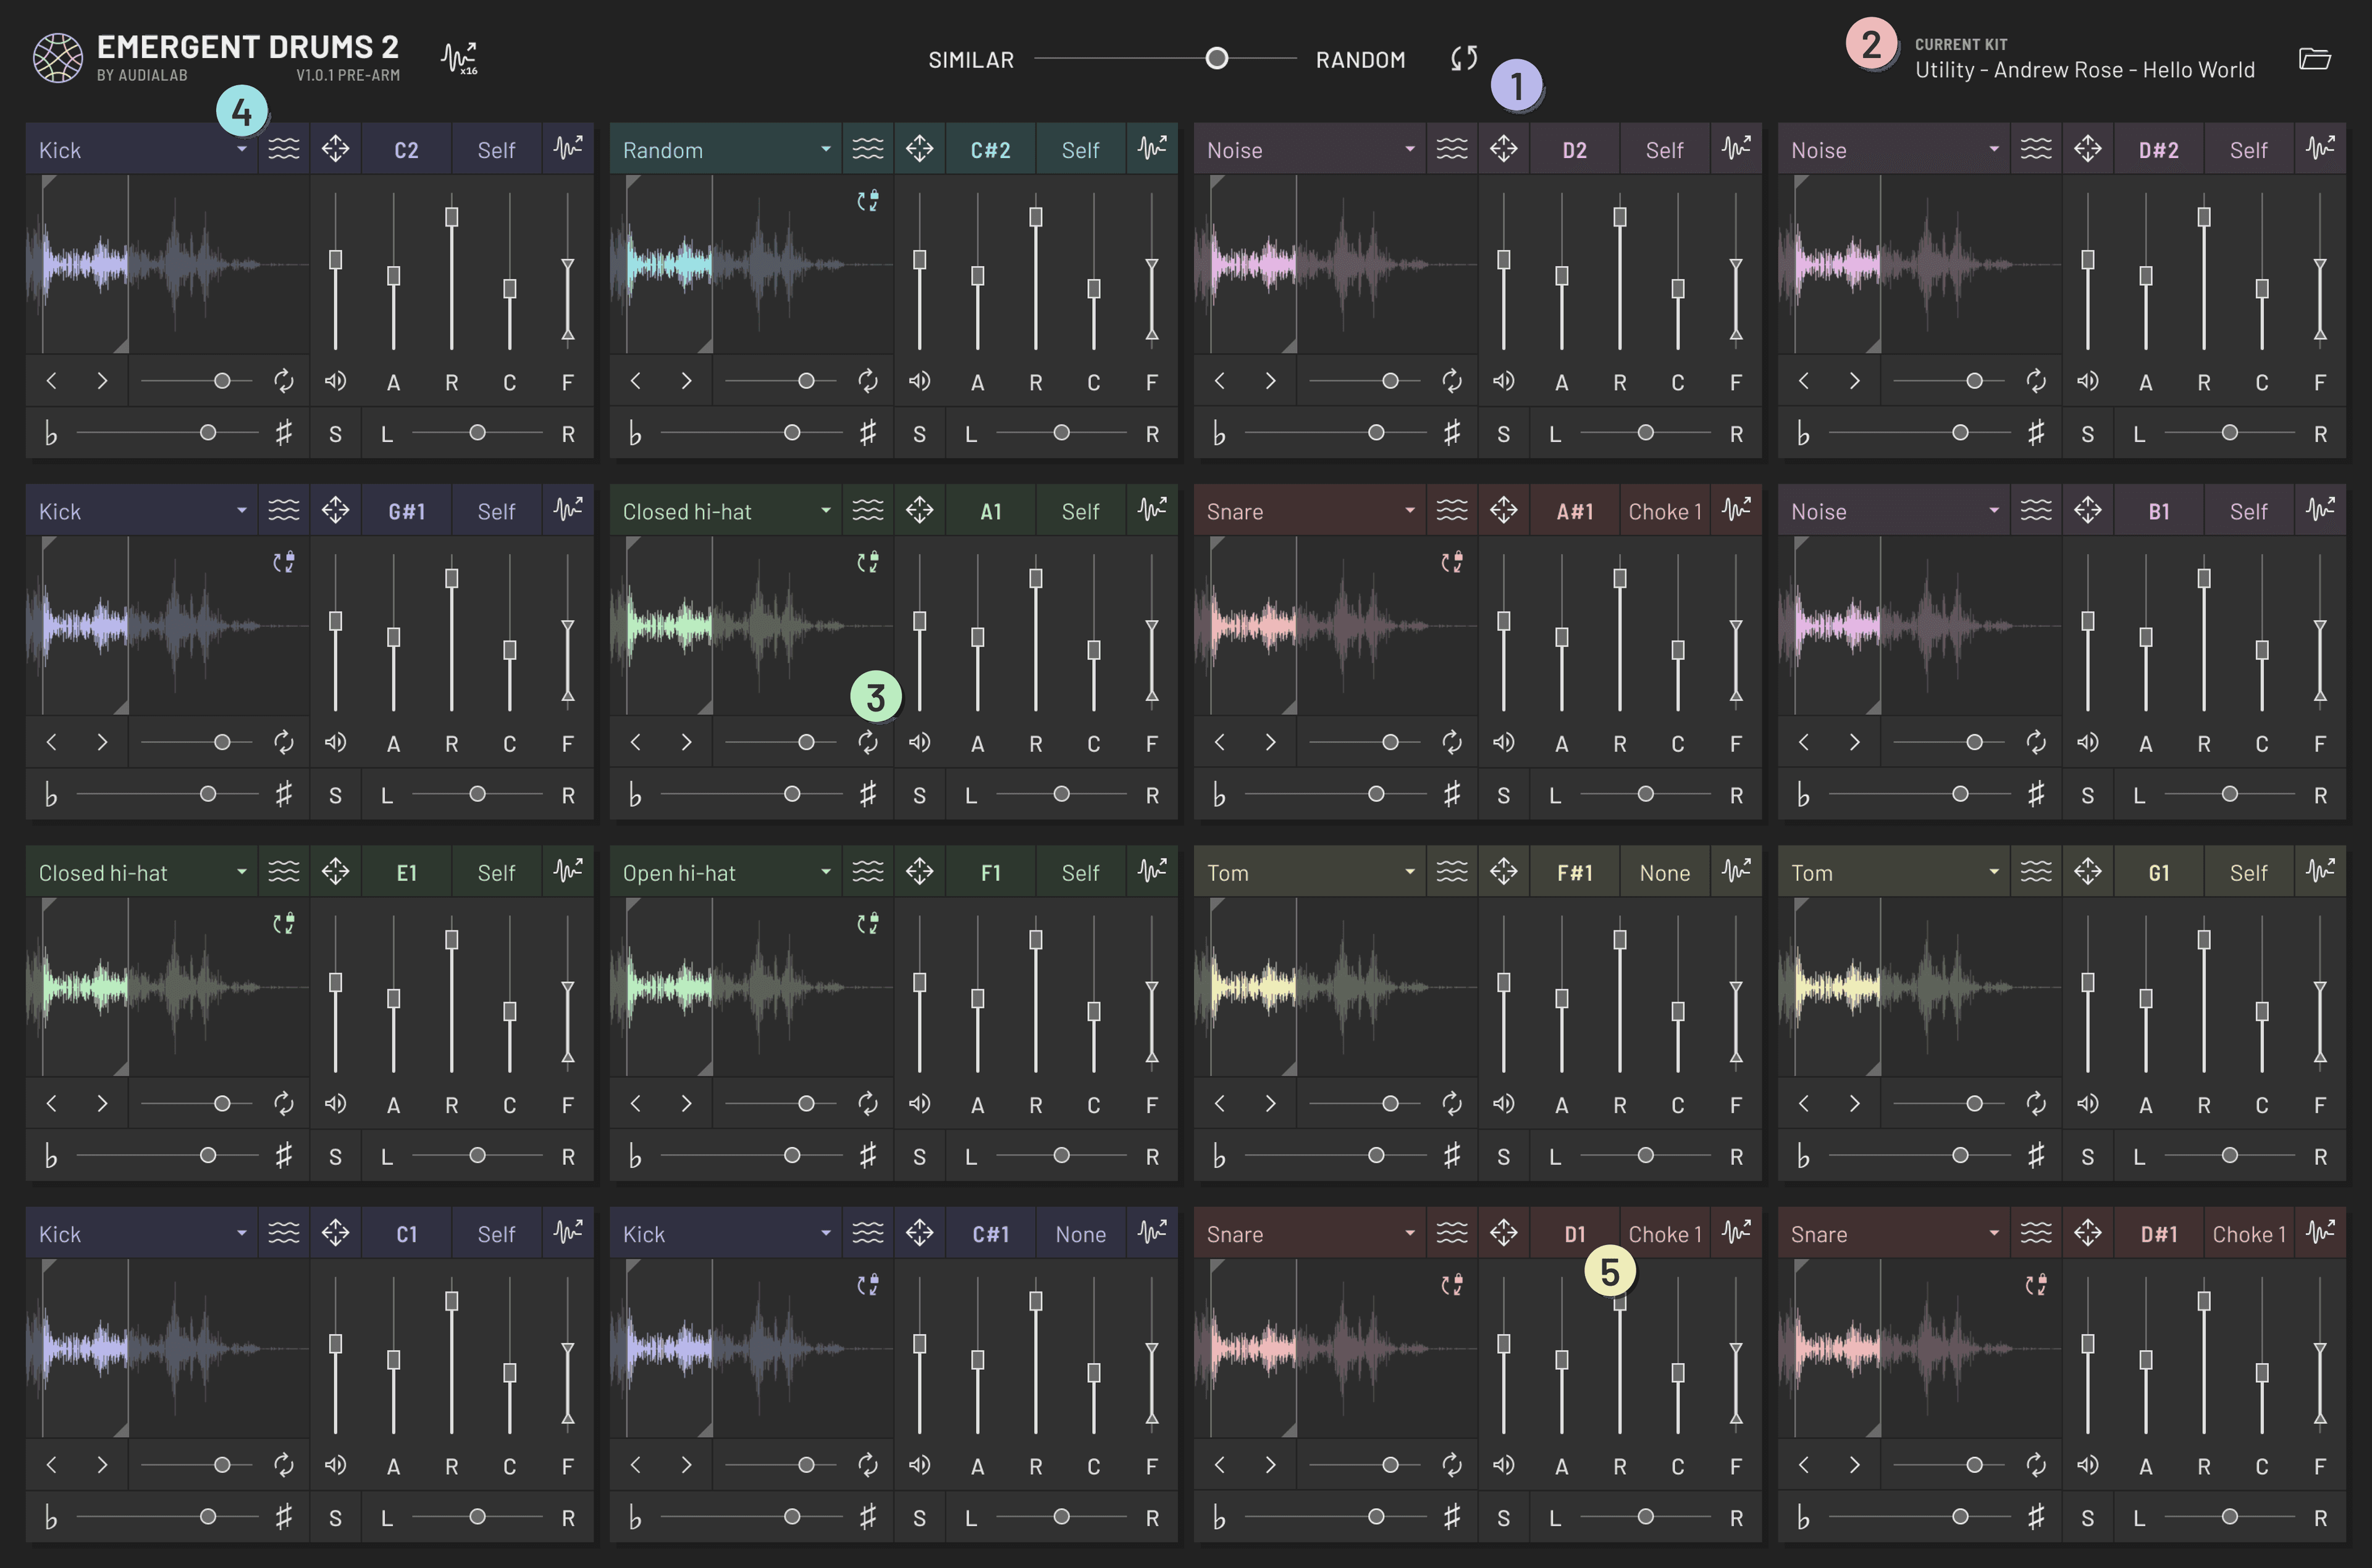Open the Self choke dropdown on Closed hi-hat A1

pos(1080,510)
